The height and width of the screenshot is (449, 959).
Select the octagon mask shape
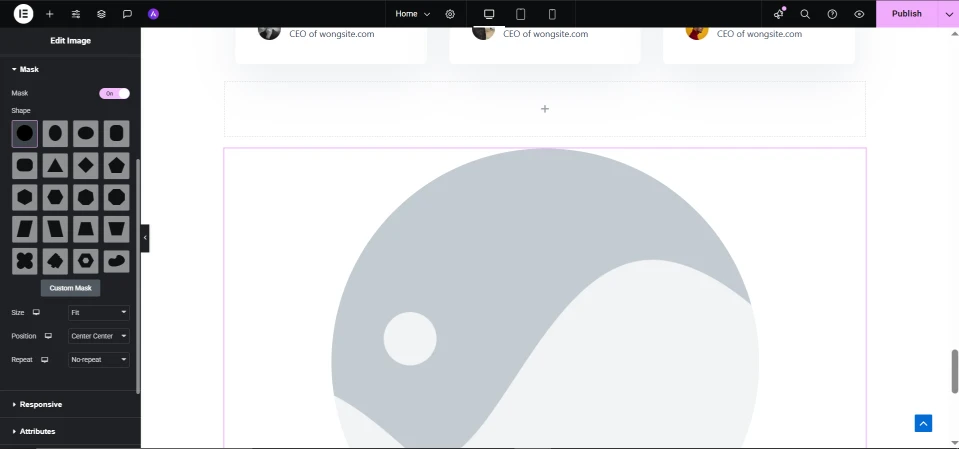116,197
